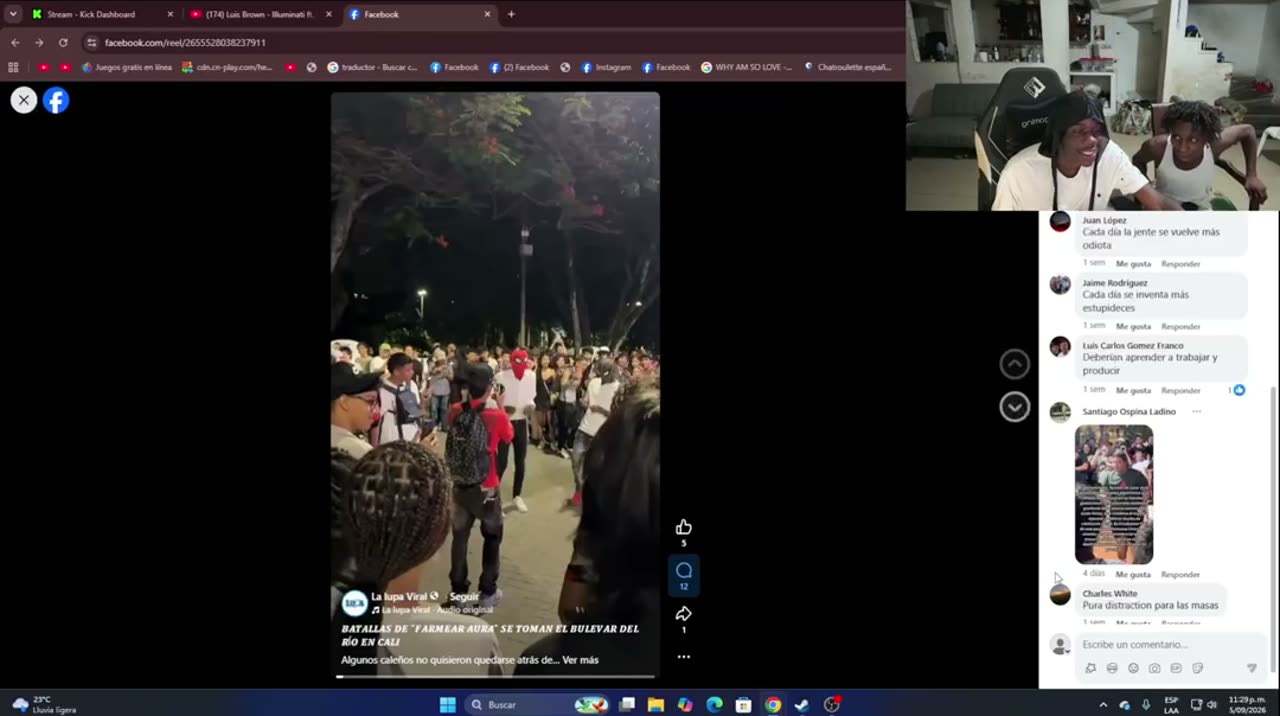Image resolution: width=1280 pixels, height=716 pixels.
Task: Open the tab search dropdown arrow
Action: (x=13, y=14)
